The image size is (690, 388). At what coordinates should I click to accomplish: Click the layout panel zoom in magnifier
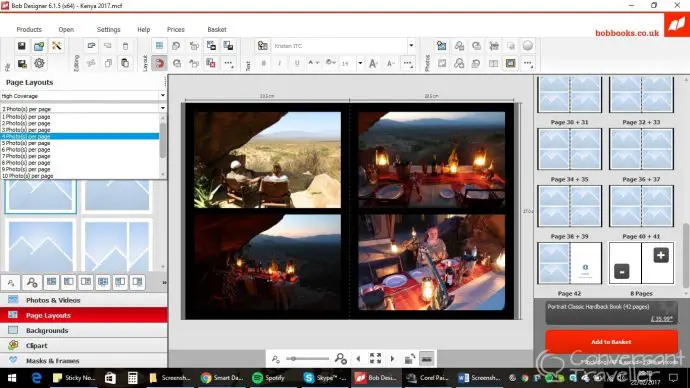32,282
